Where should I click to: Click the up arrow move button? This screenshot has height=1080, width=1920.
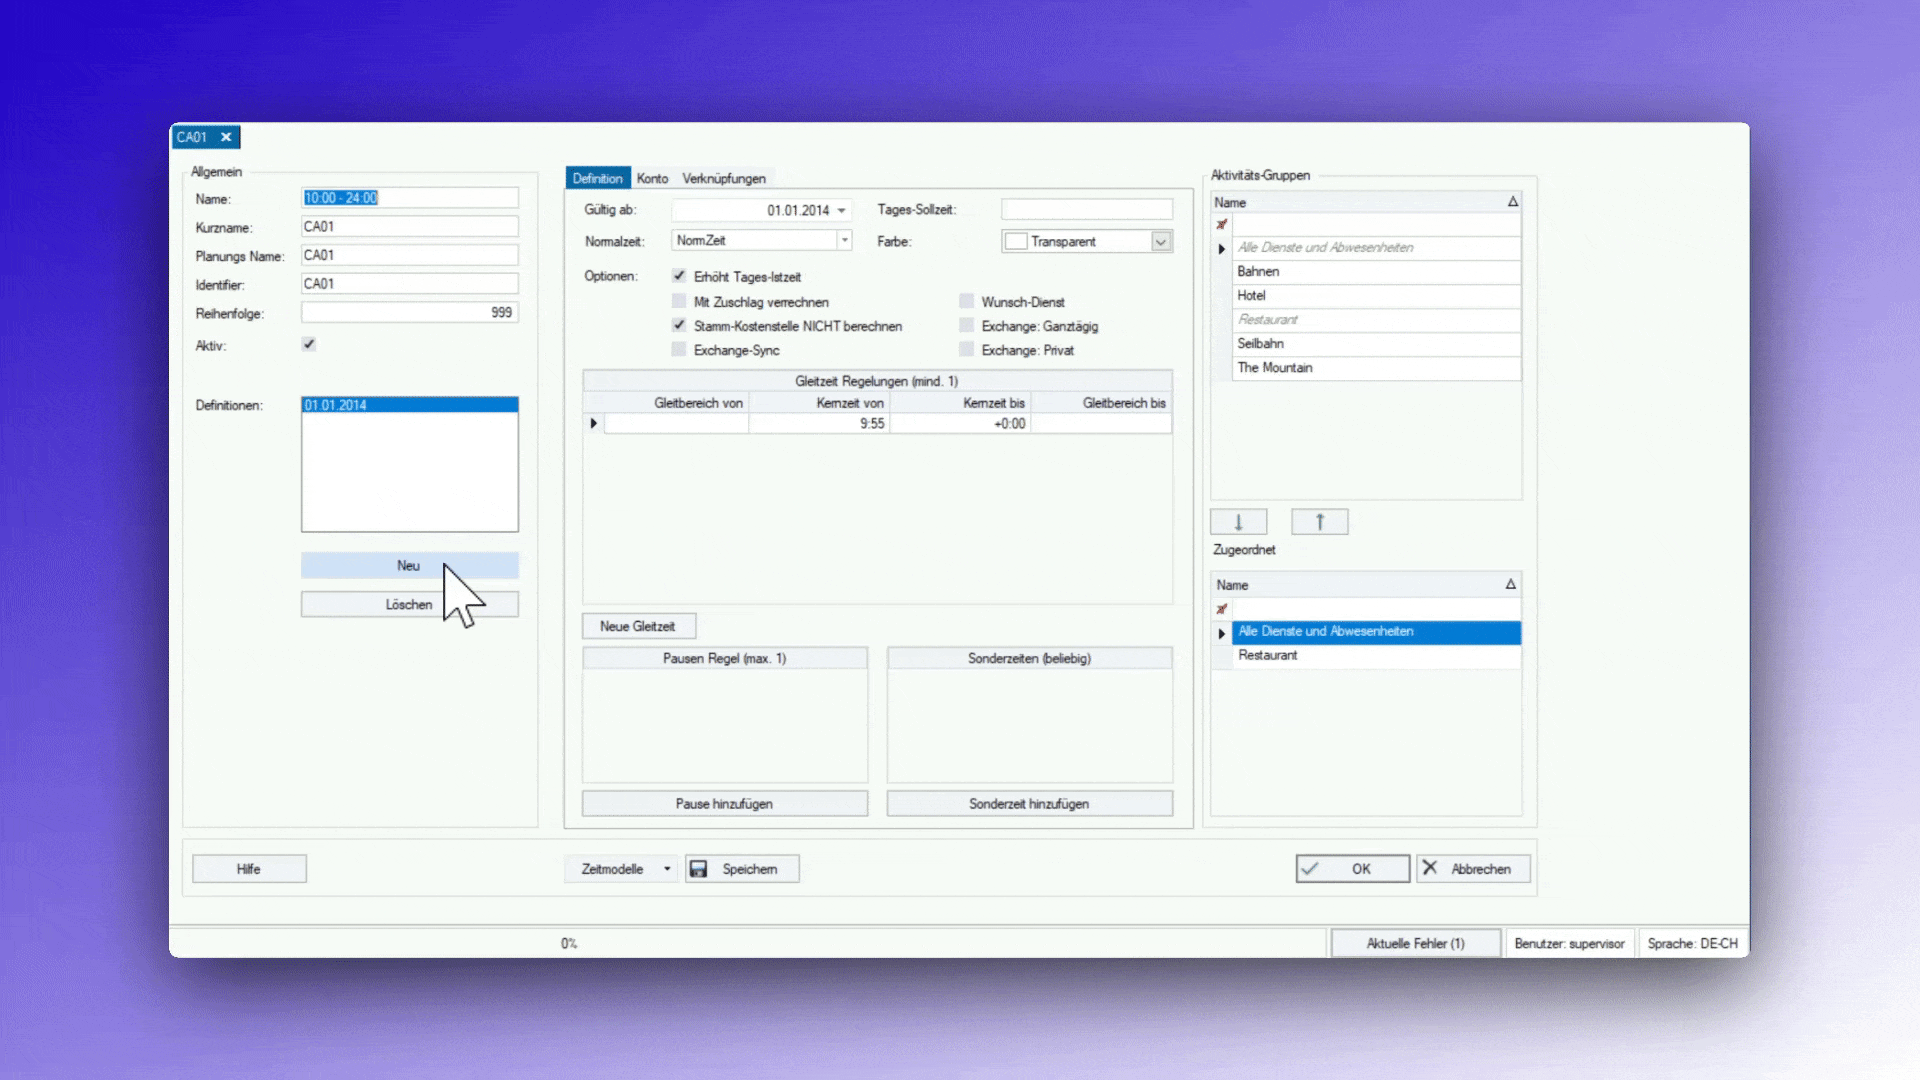click(1319, 522)
